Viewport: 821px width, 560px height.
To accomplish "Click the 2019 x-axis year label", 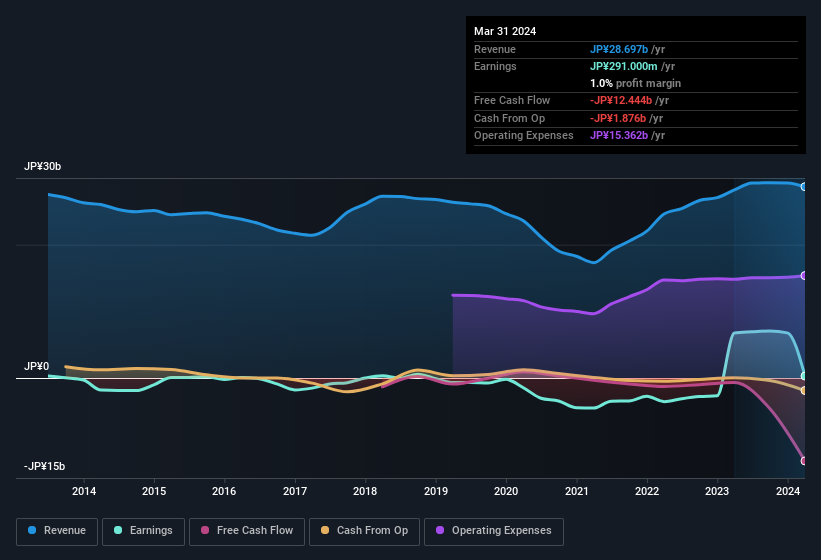I will click(x=436, y=491).
